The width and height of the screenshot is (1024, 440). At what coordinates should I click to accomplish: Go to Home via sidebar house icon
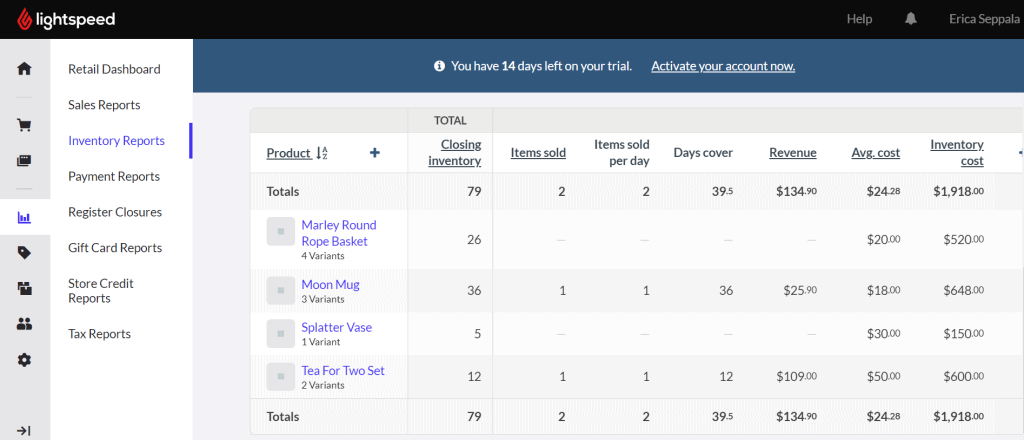coord(24,69)
